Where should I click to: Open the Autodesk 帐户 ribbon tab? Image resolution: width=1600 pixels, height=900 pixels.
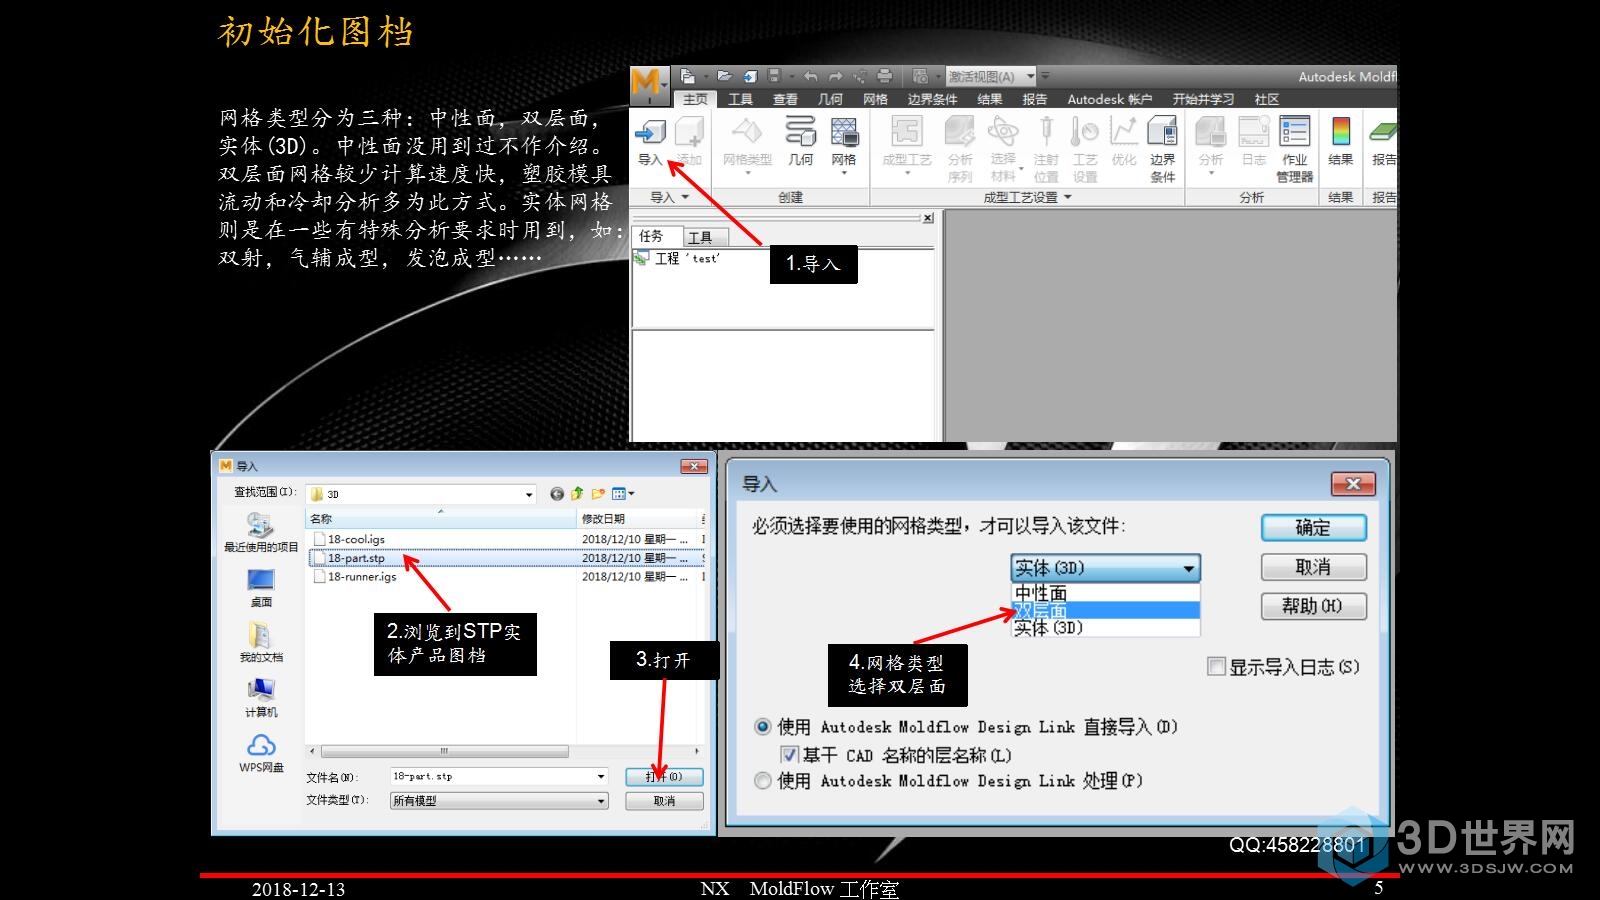pyautogui.click(x=1109, y=99)
